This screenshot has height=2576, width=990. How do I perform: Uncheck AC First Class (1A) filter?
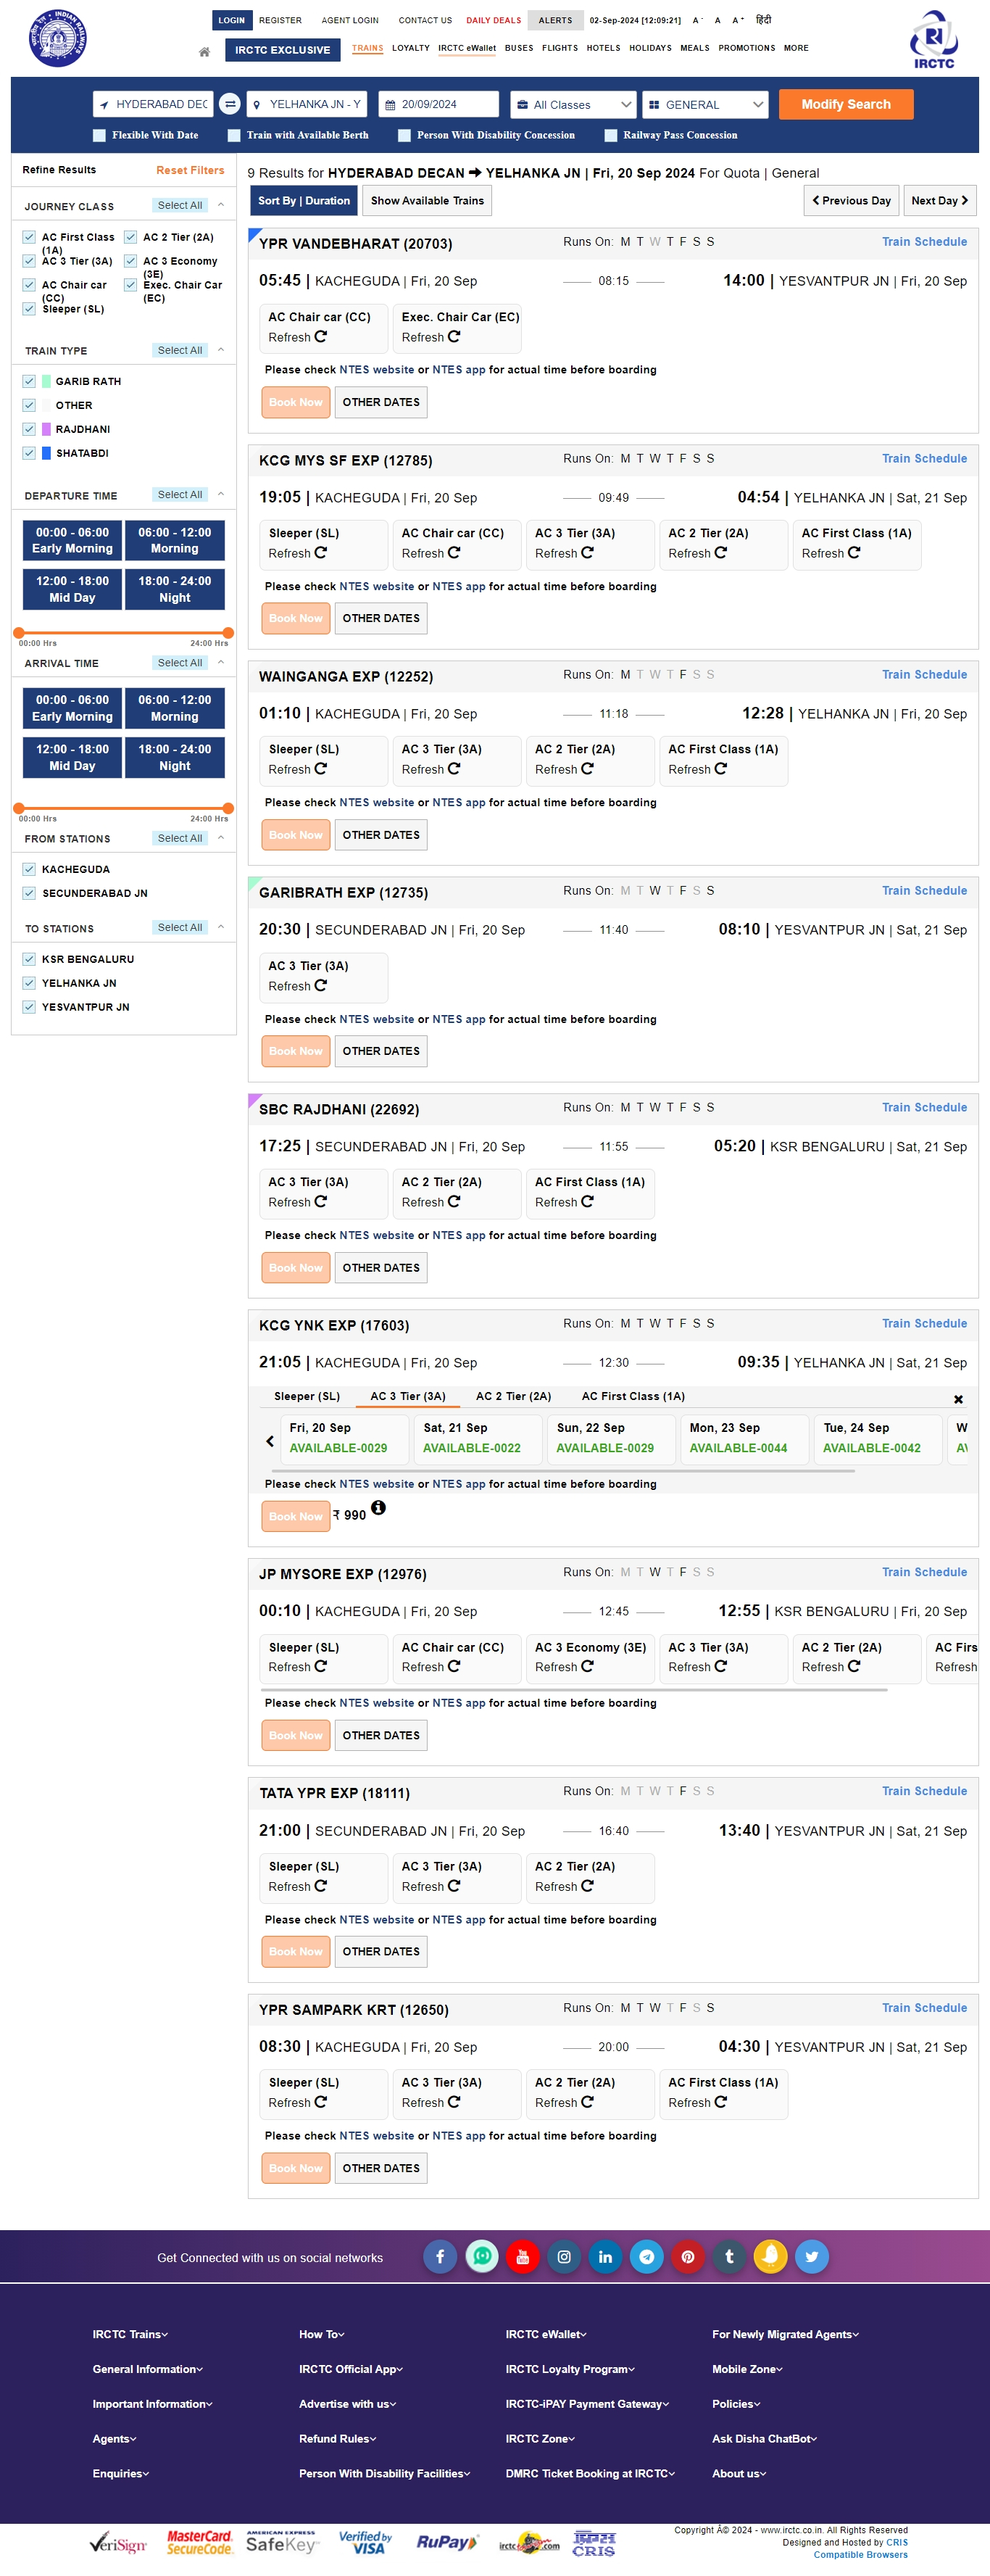click(x=29, y=237)
